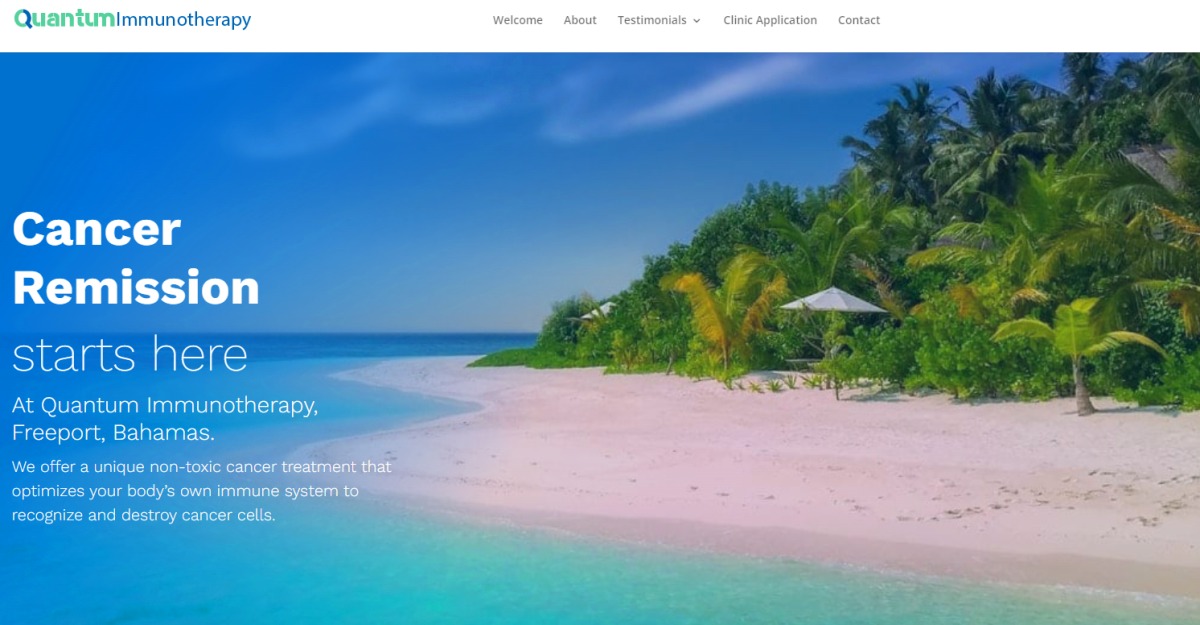The height and width of the screenshot is (625, 1200).
Task: Expand the chevron arrow beside Testimonials
Action: [x=696, y=21]
